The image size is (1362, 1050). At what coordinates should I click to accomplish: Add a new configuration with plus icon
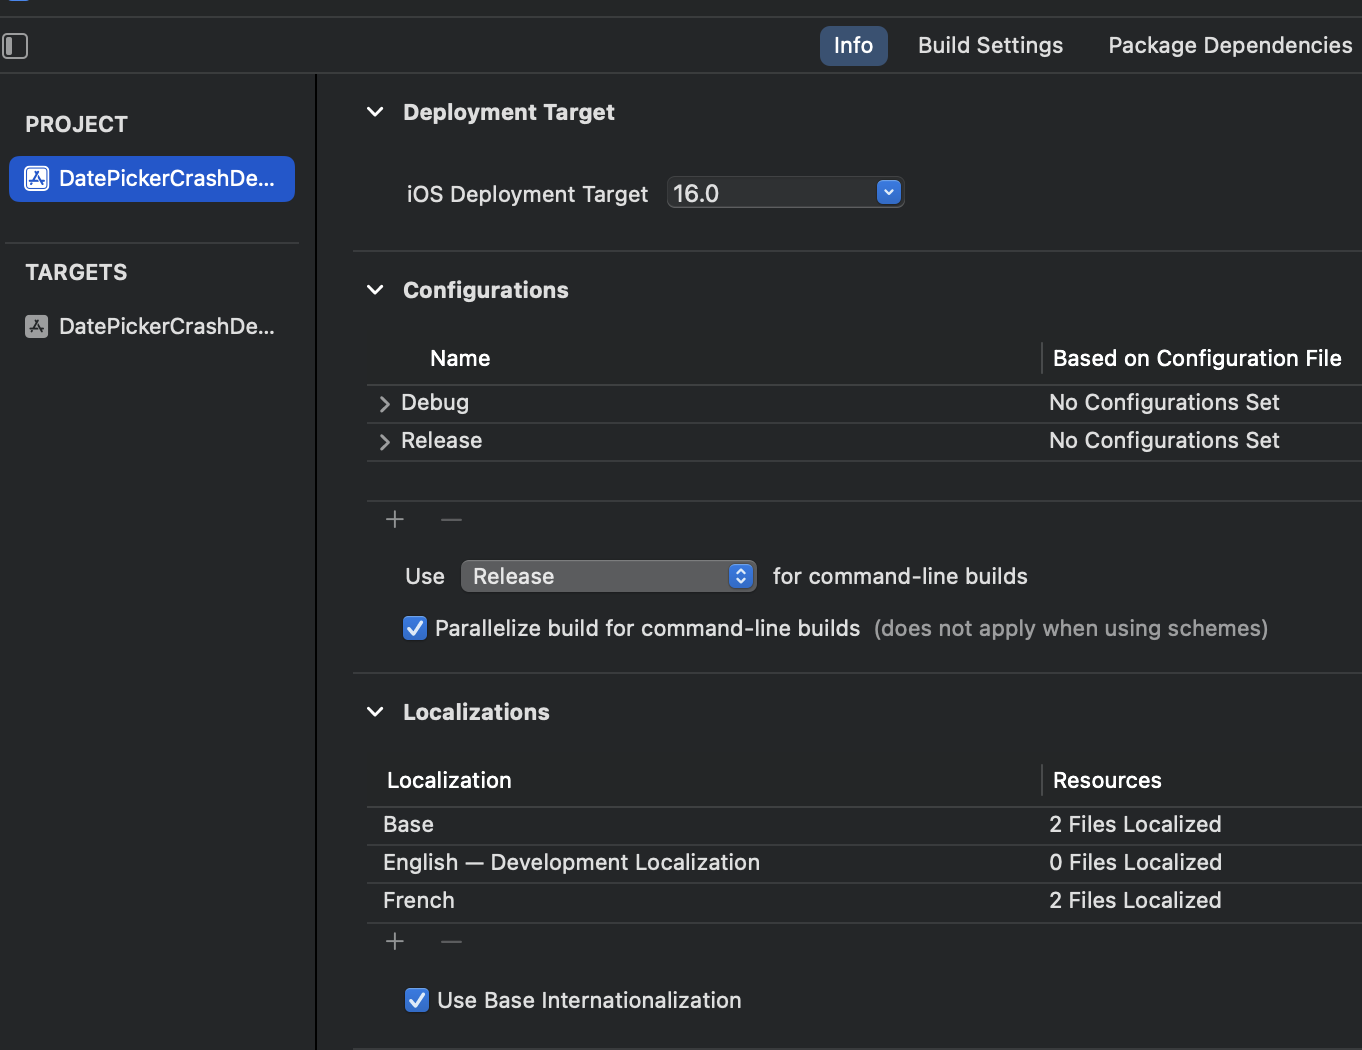pyautogui.click(x=395, y=519)
